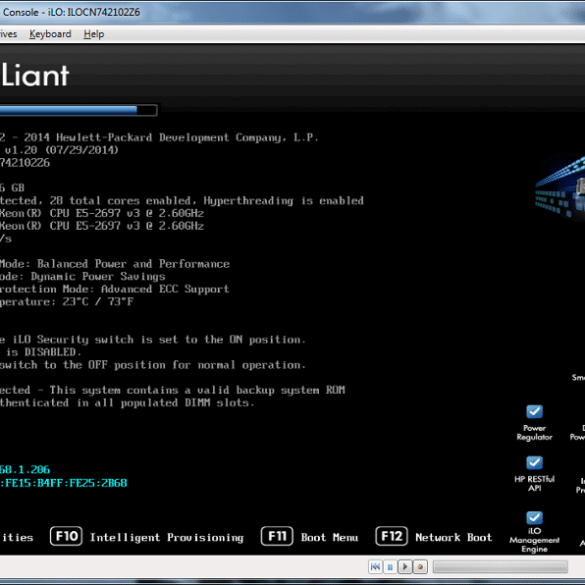This screenshot has height=585, width=585.
Task: Click the F10 key icon
Action: pyautogui.click(x=66, y=536)
